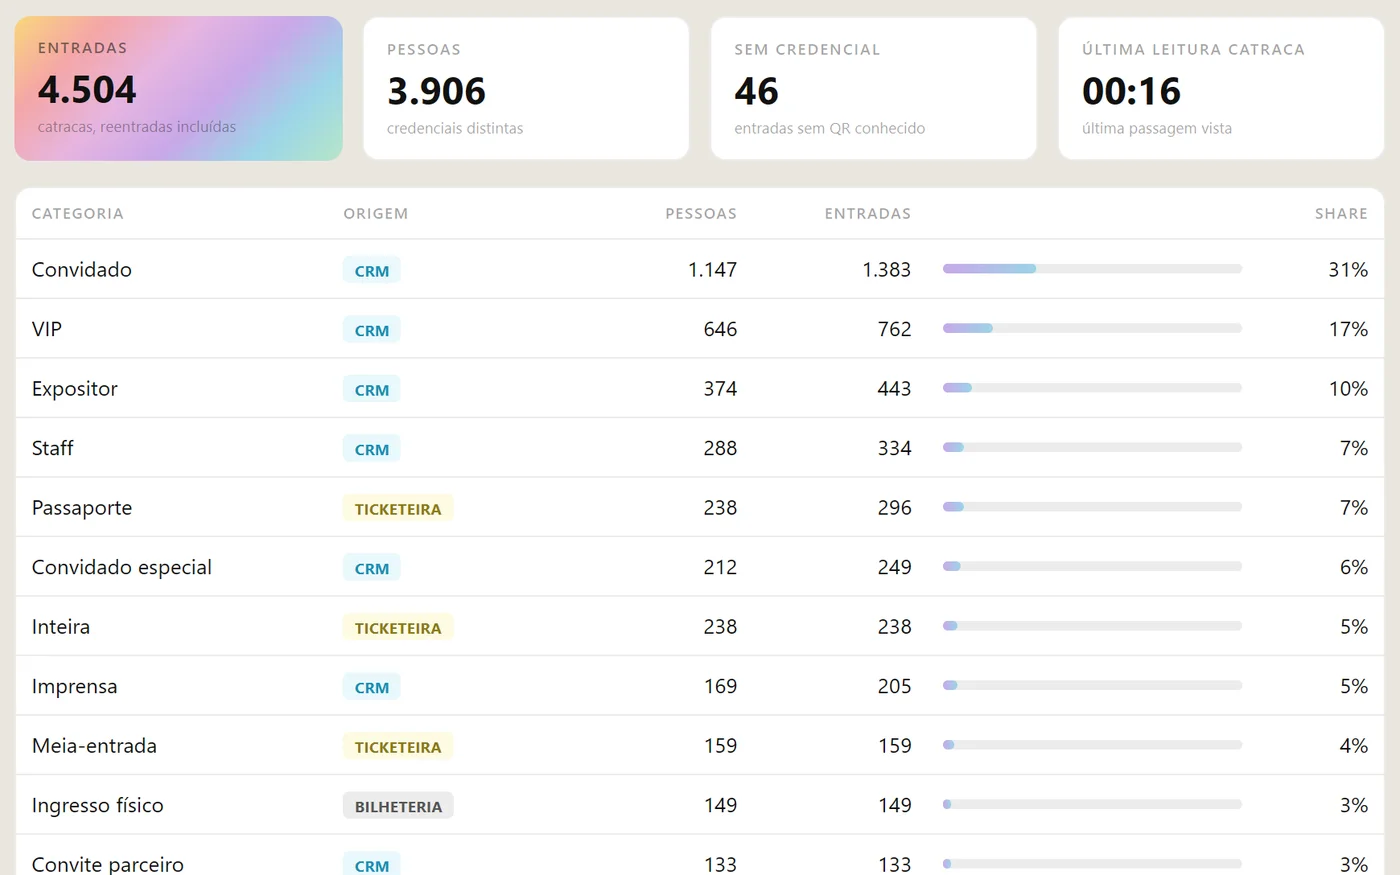The image size is (1400, 875).
Task: Click the Ticketeira badge in Meia-entrada row
Action: pyautogui.click(x=398, y=747)
